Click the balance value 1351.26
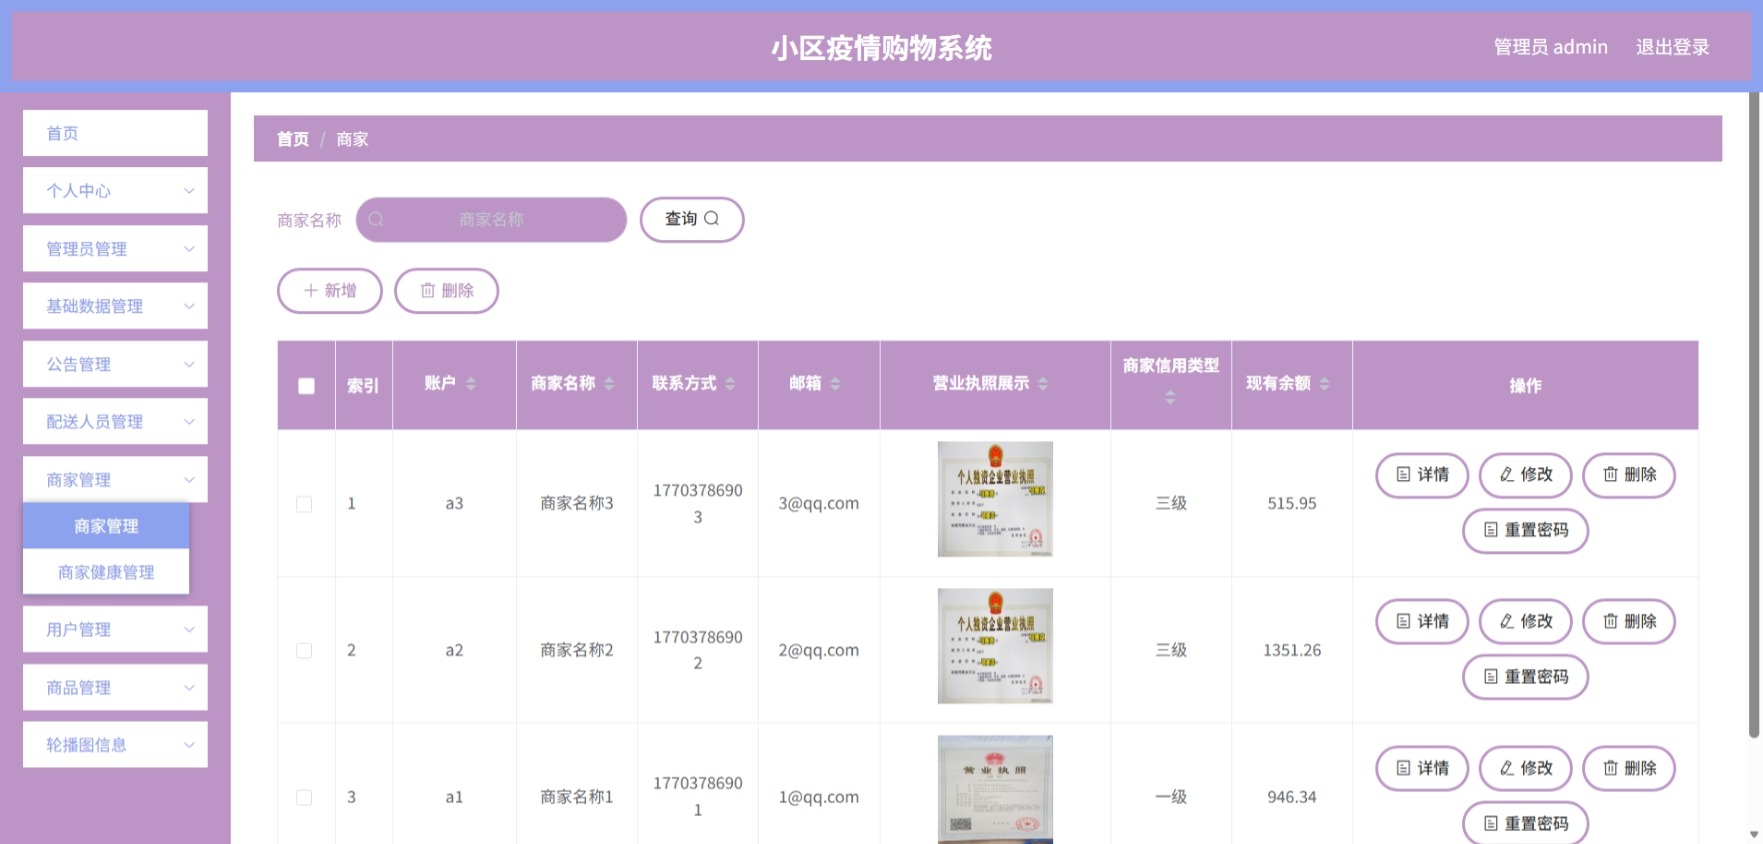 [x=1292, y=651]
